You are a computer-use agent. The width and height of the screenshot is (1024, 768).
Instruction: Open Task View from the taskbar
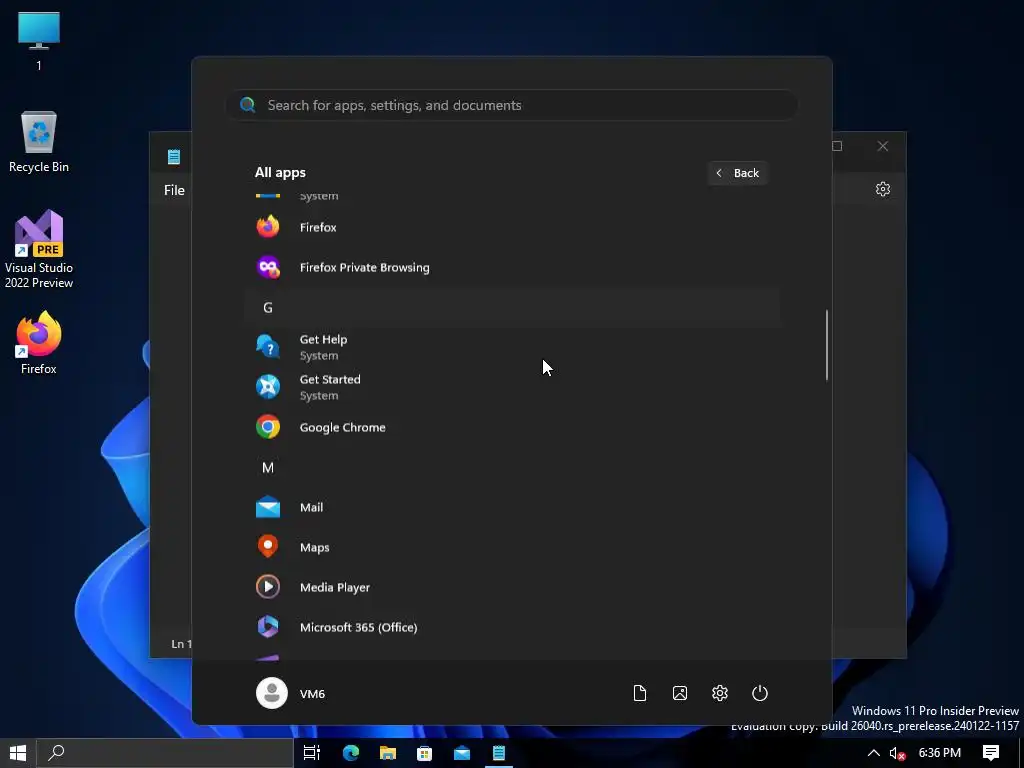click(312, 753)
